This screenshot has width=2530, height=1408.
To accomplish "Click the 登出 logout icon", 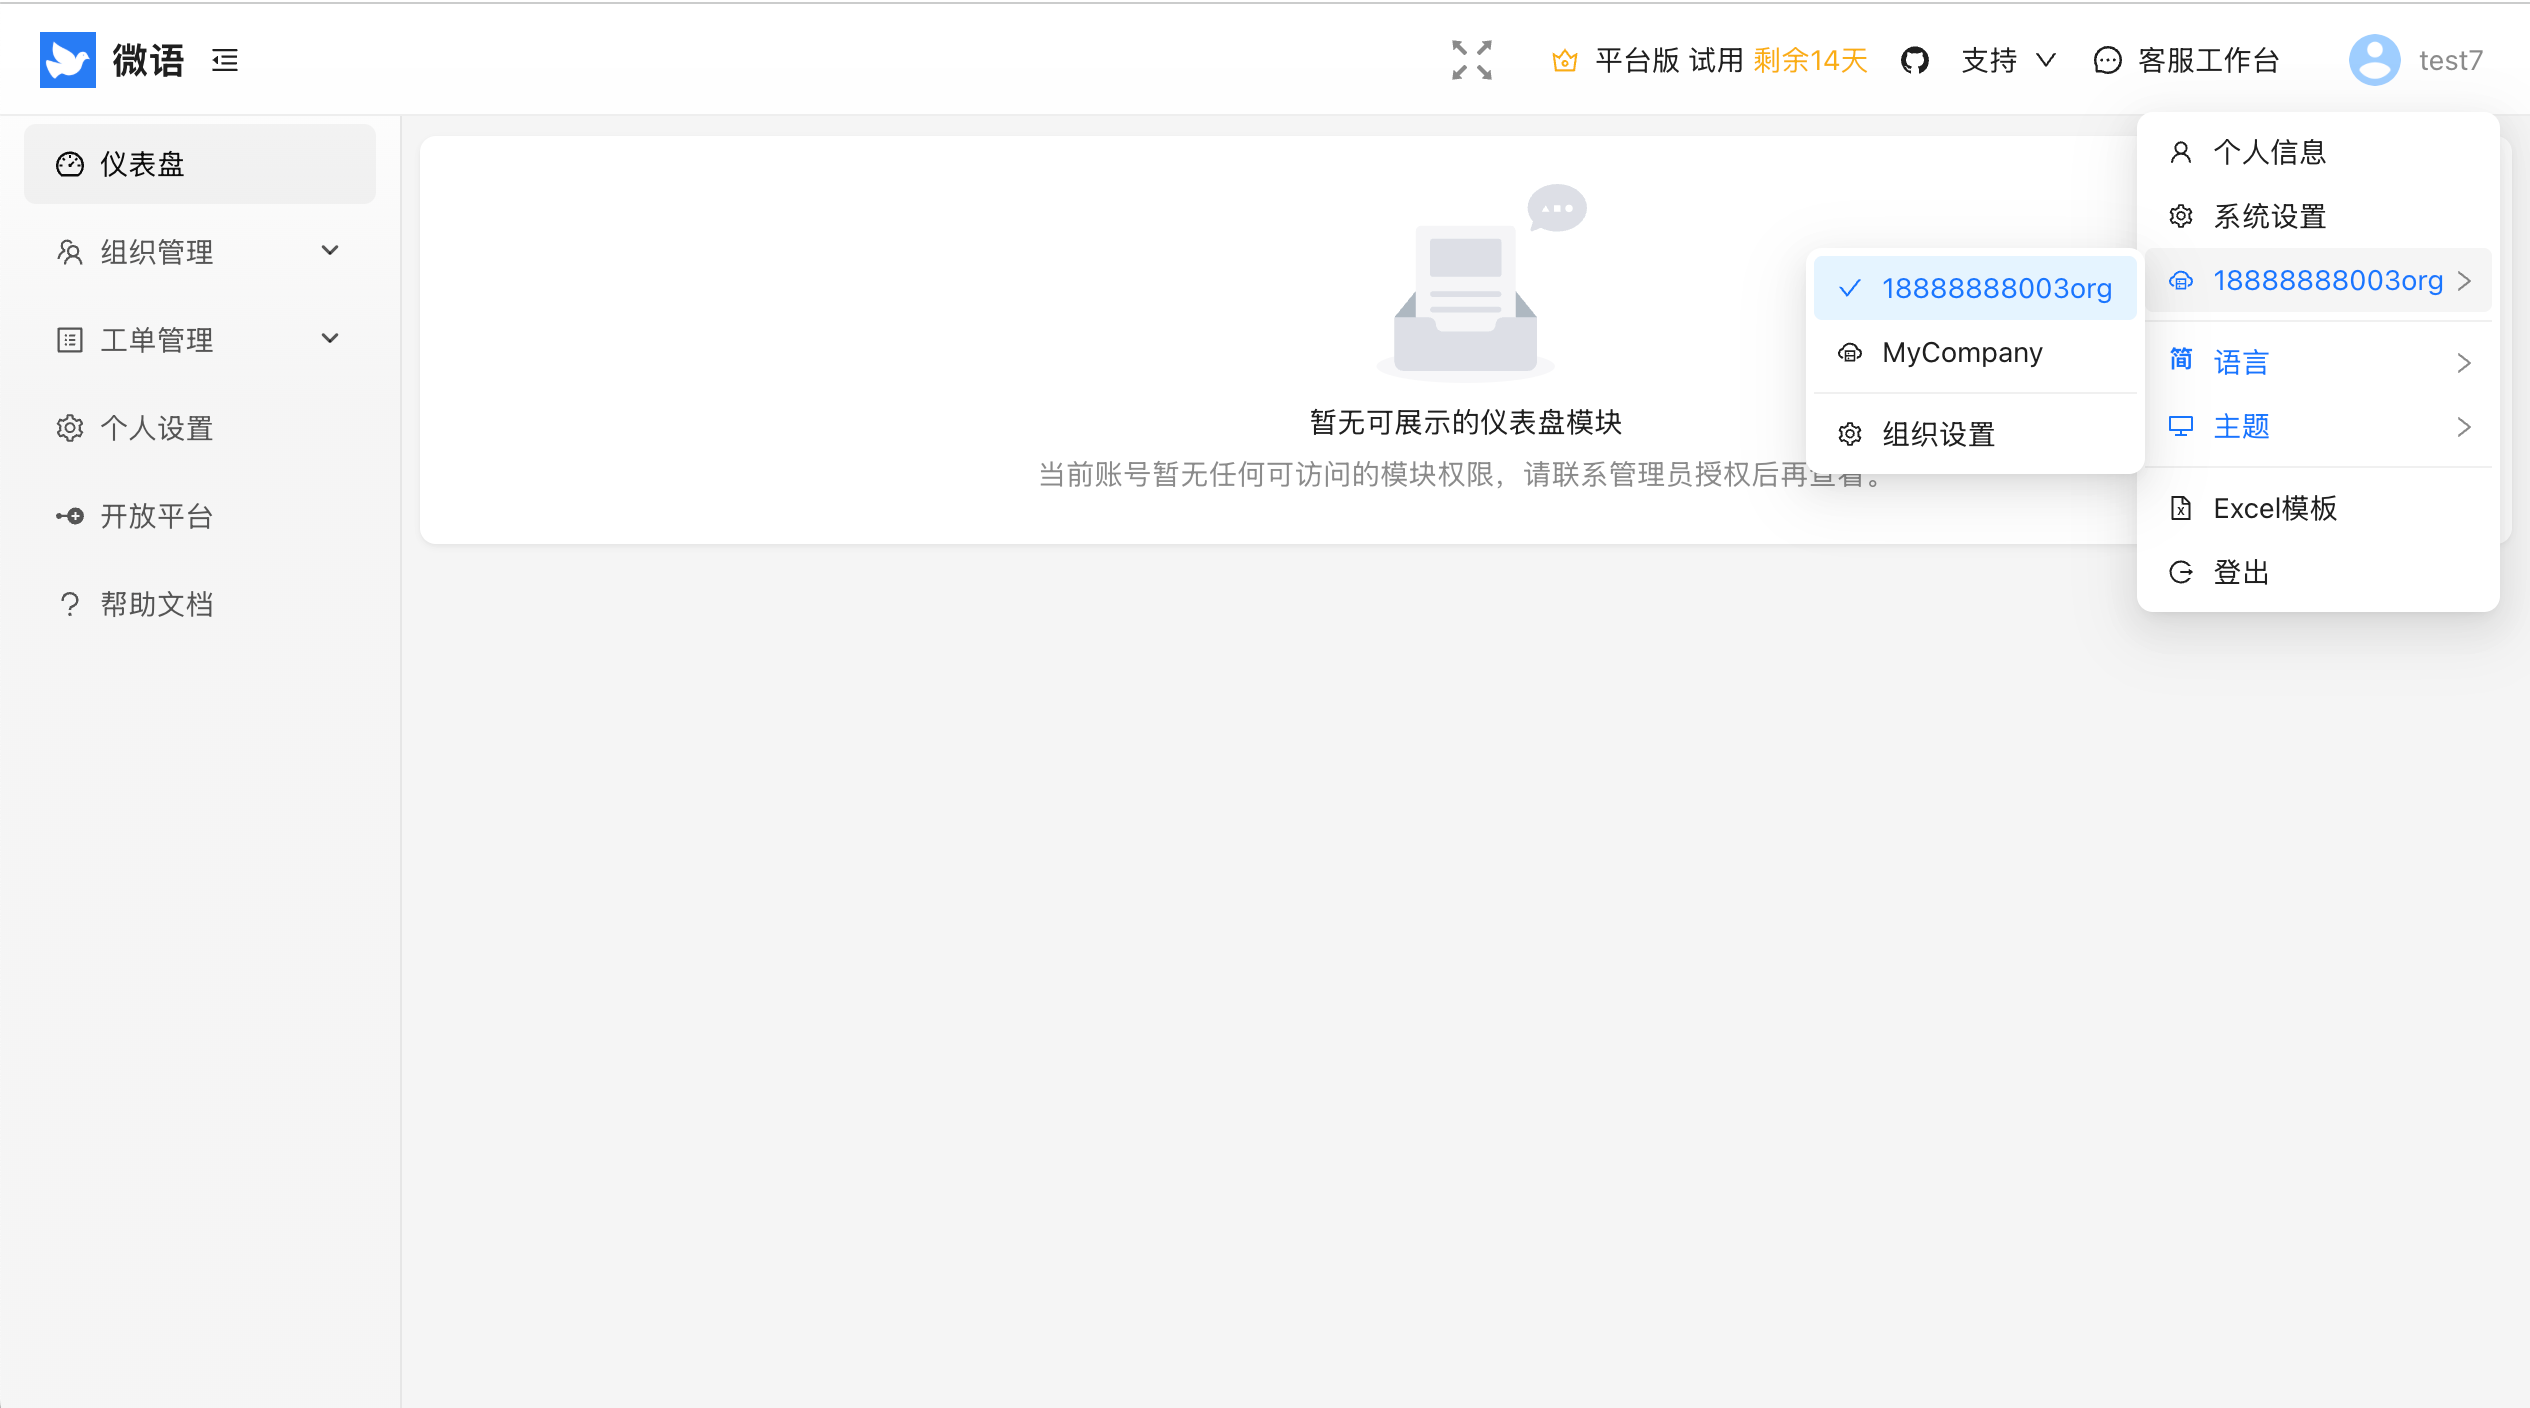I will point(2181,572).
